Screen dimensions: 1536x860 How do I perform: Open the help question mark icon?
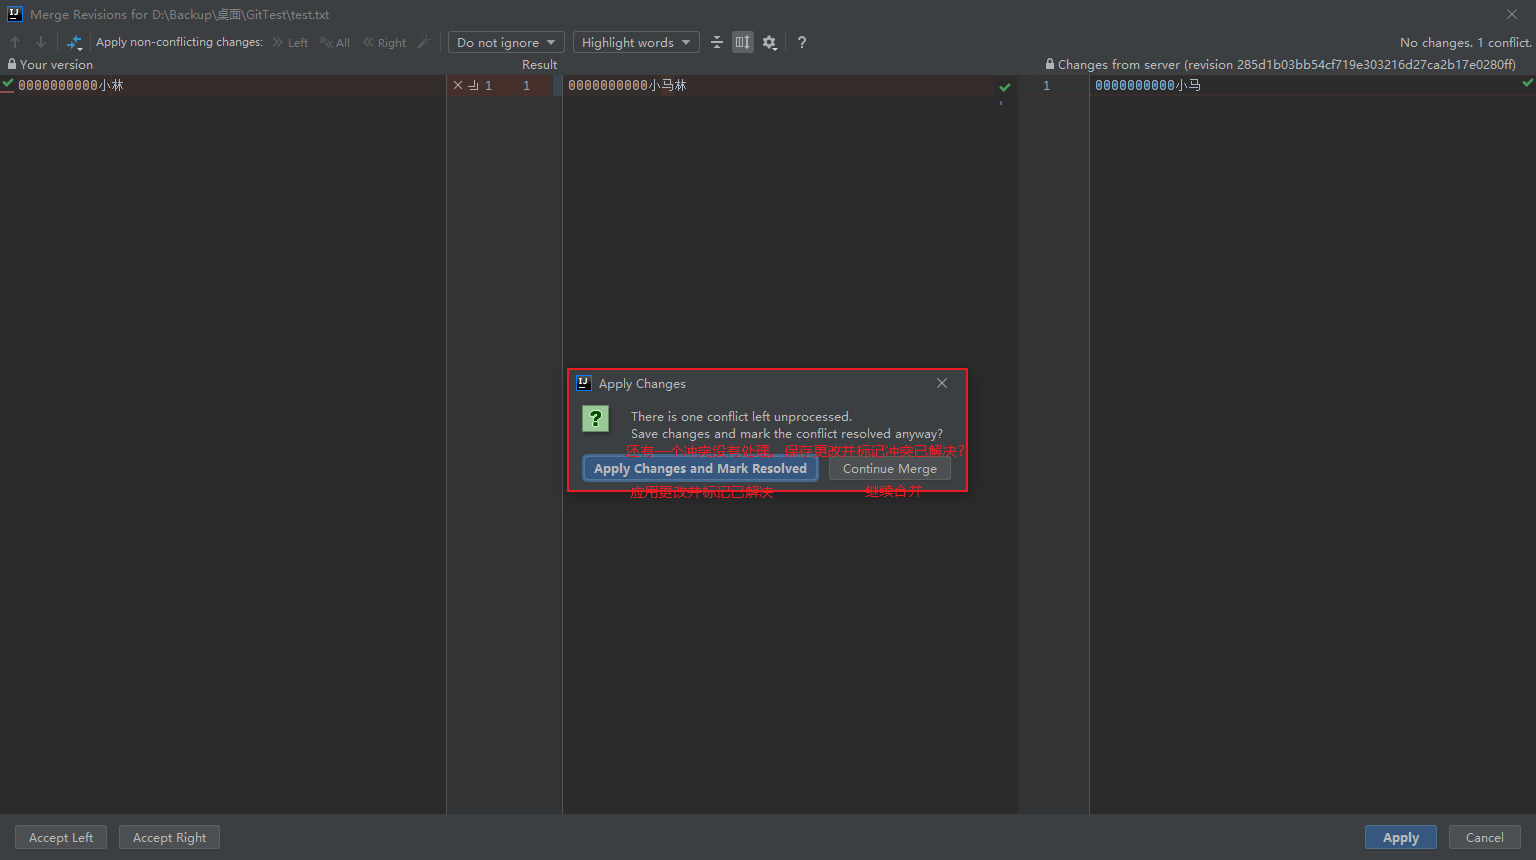pyautogui.click(x=802, y=42)
